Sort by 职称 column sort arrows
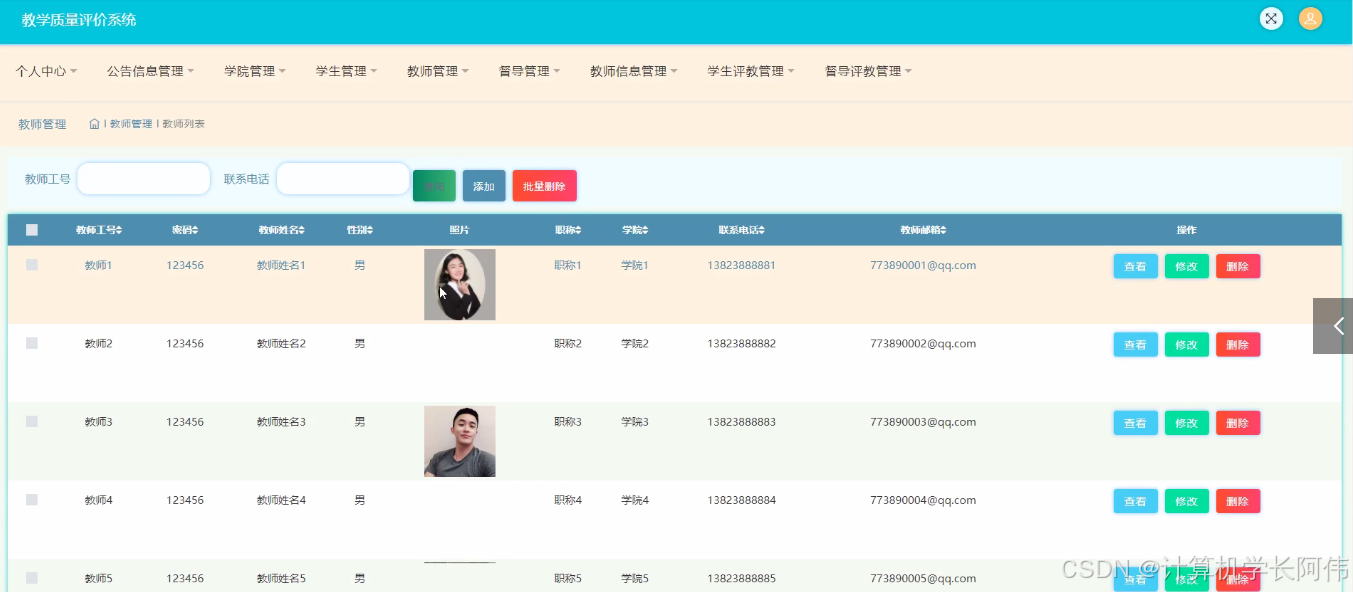Image resolution: width=1353 pixels, height=592 pixels. (x=578, y=230)
